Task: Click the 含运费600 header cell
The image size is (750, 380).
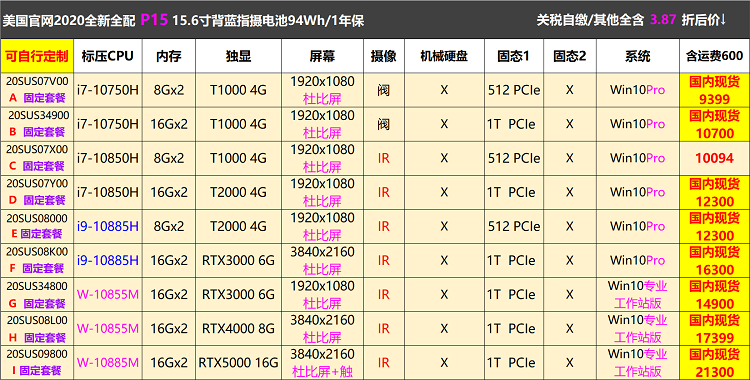Action: [715, 56]
